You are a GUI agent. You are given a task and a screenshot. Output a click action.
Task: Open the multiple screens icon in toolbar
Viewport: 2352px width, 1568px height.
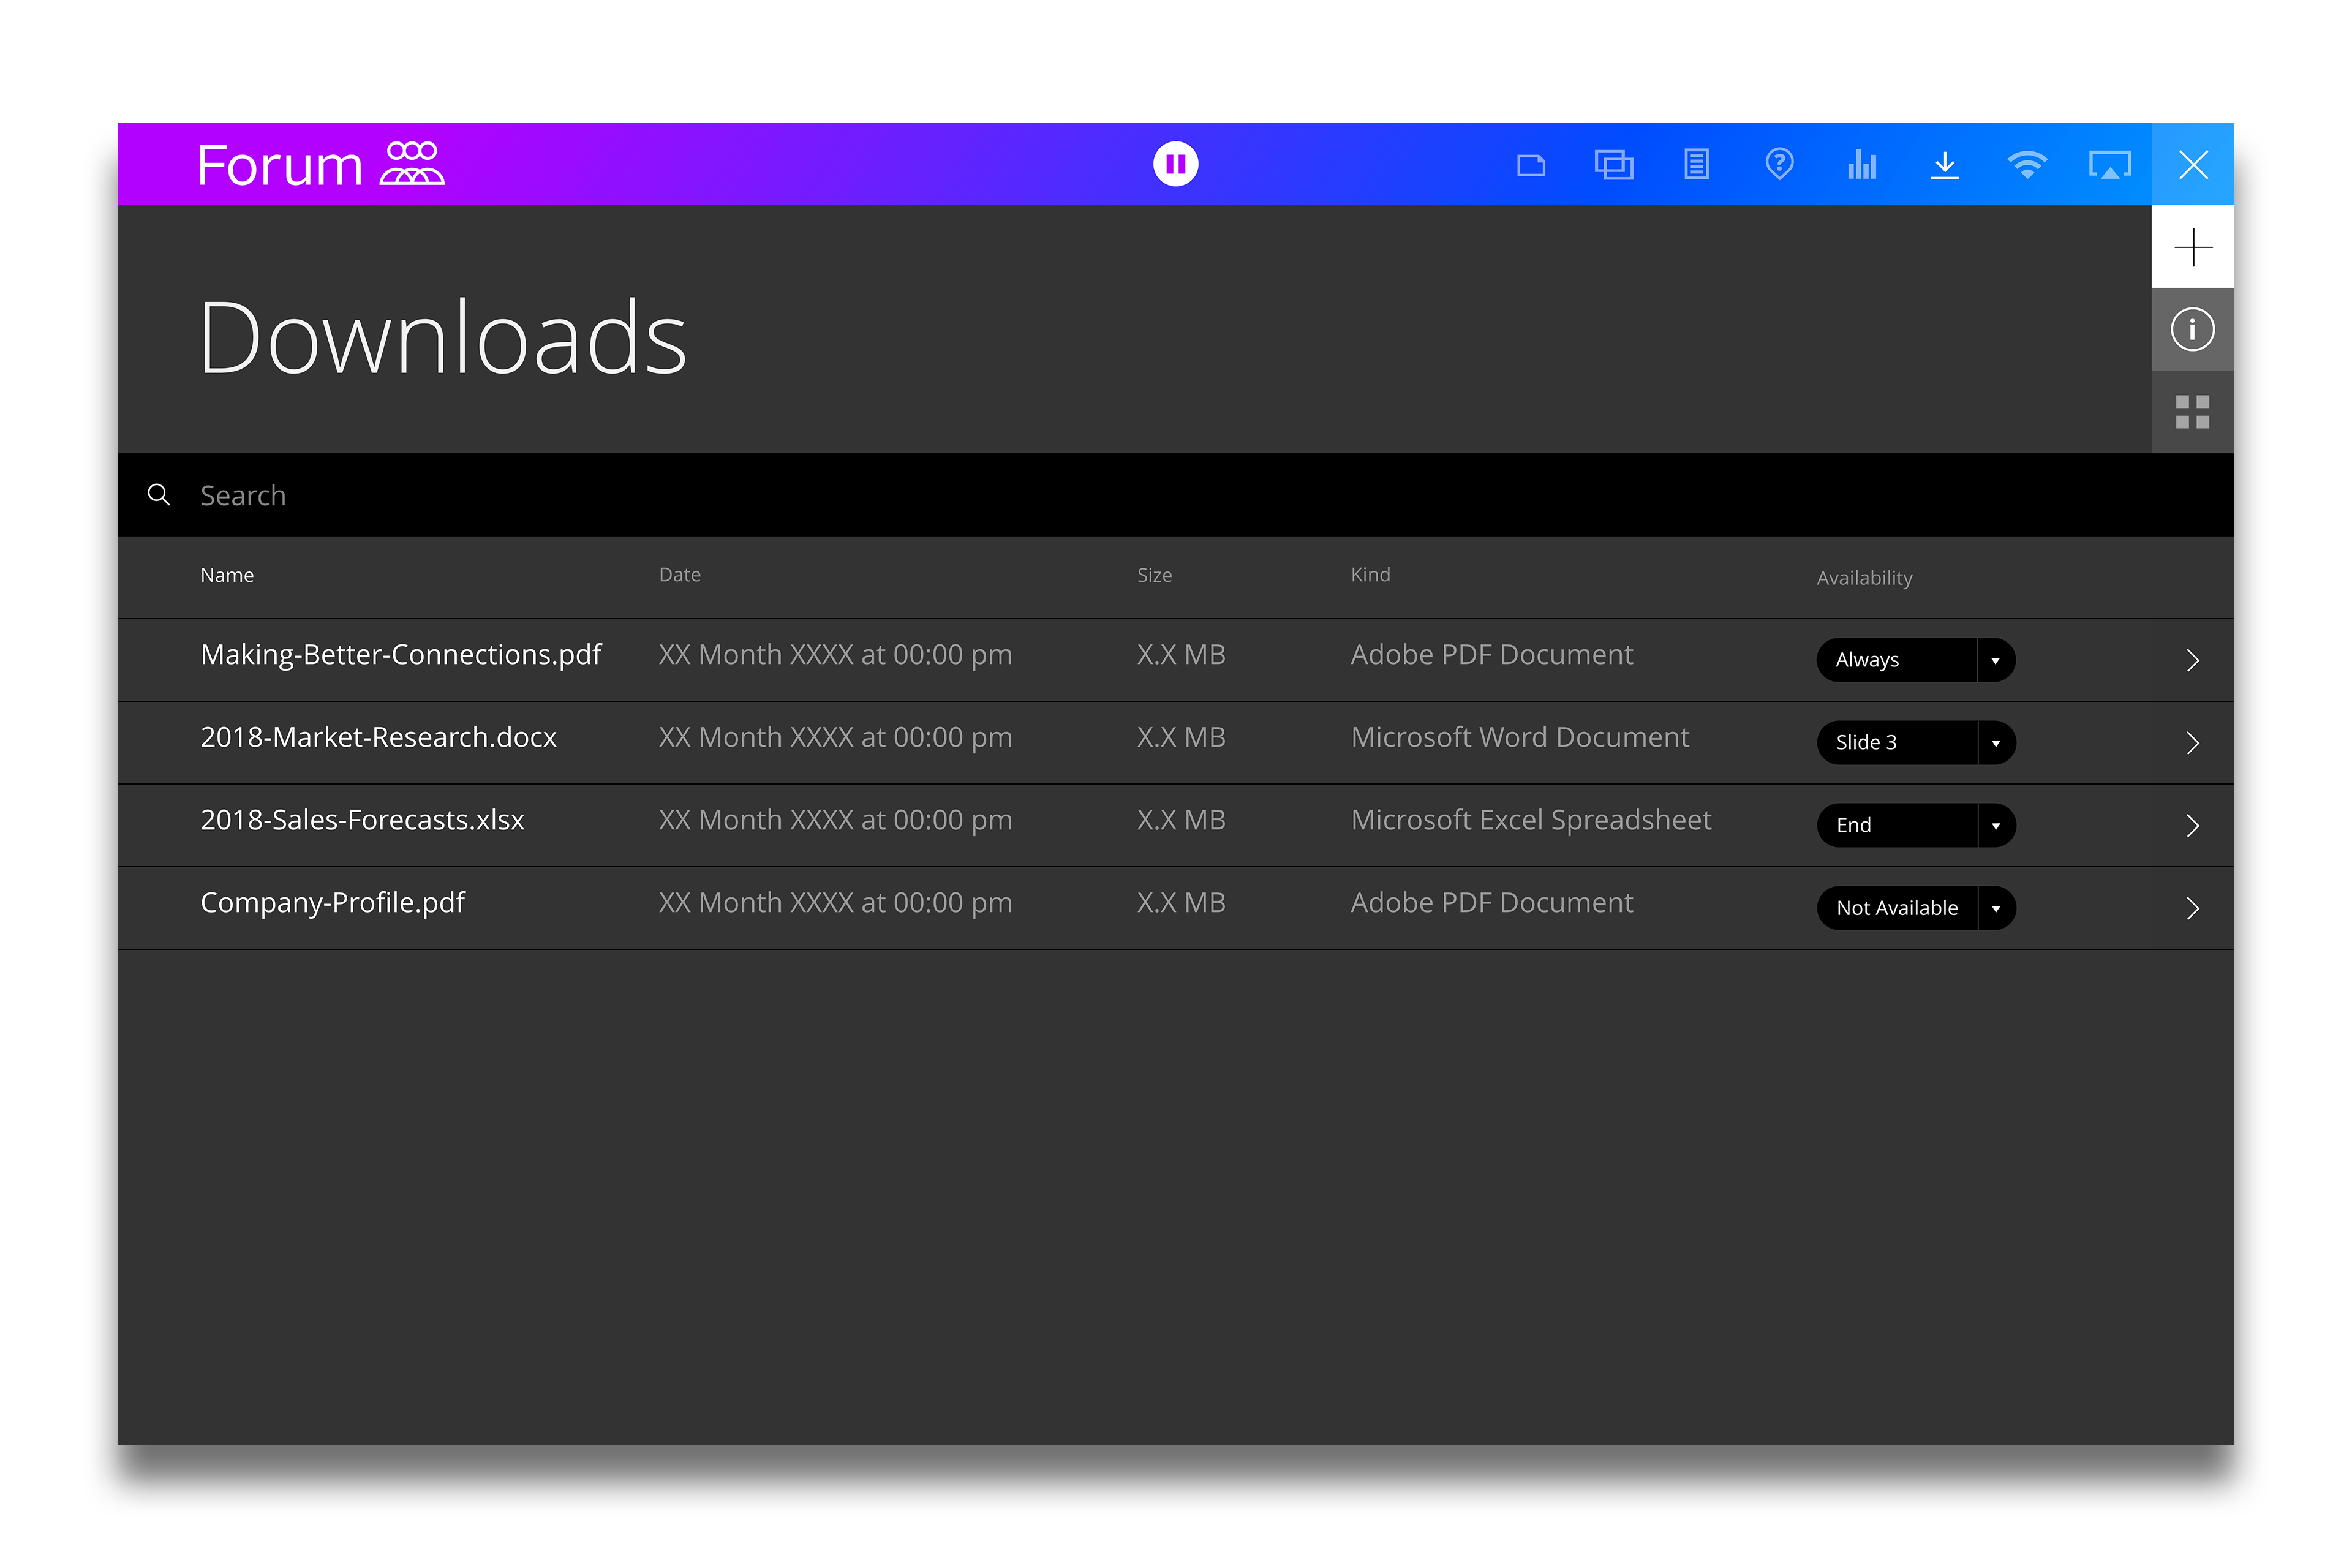coord(1613,164)
